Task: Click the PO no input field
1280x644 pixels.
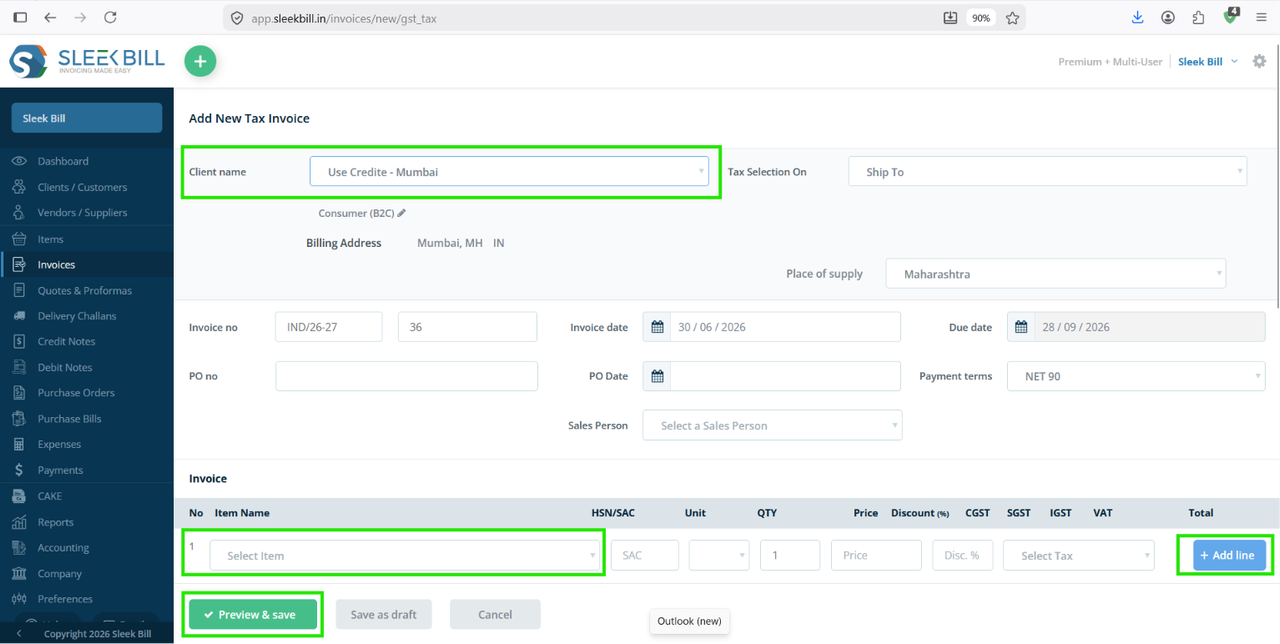Action: point(406,376)
